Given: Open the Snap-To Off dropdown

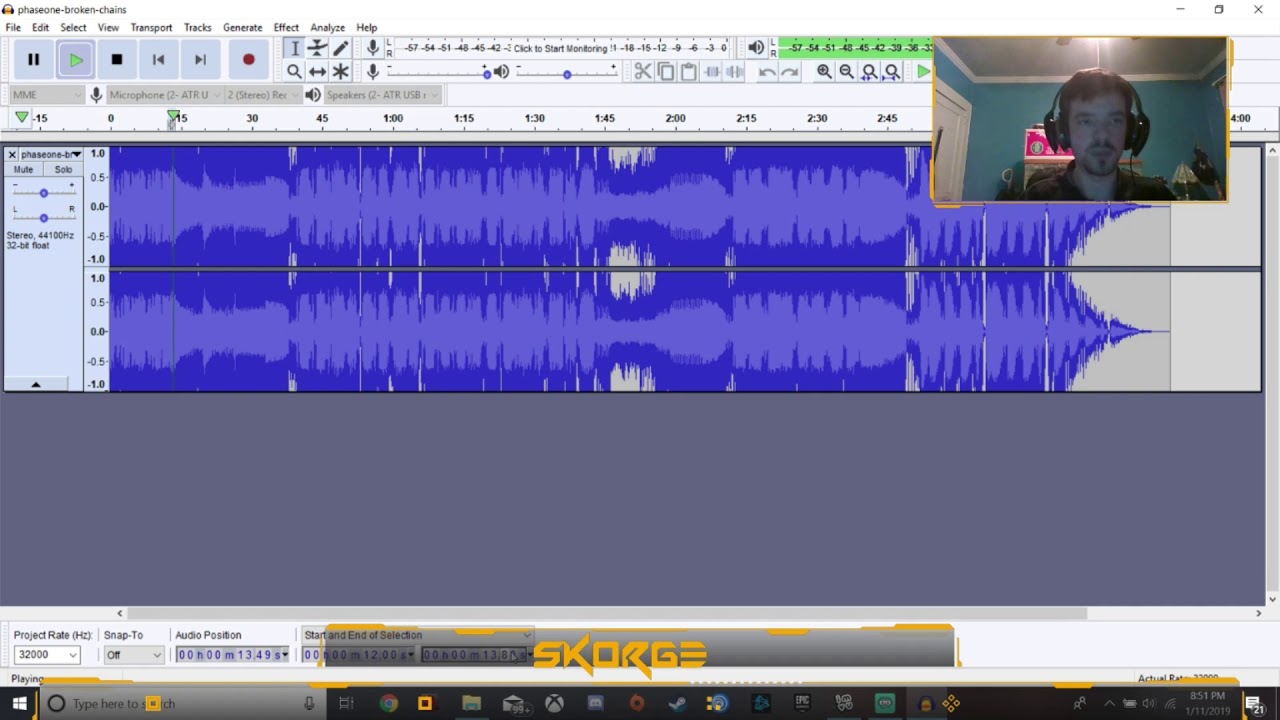Looking at the screenshot, I should click(134, 655).
